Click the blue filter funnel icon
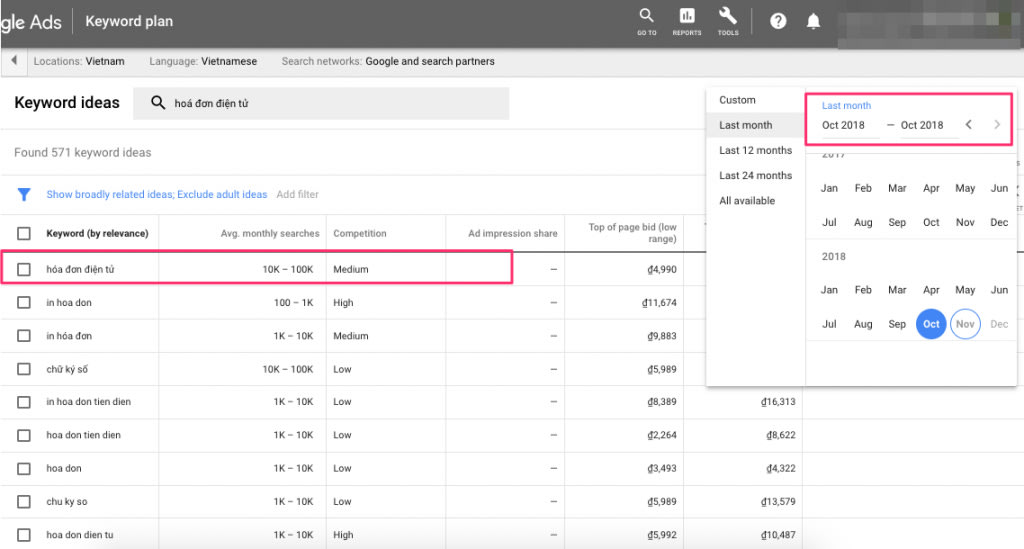The width and height of the screenshot is (1024, 549). tap(24, 195)
